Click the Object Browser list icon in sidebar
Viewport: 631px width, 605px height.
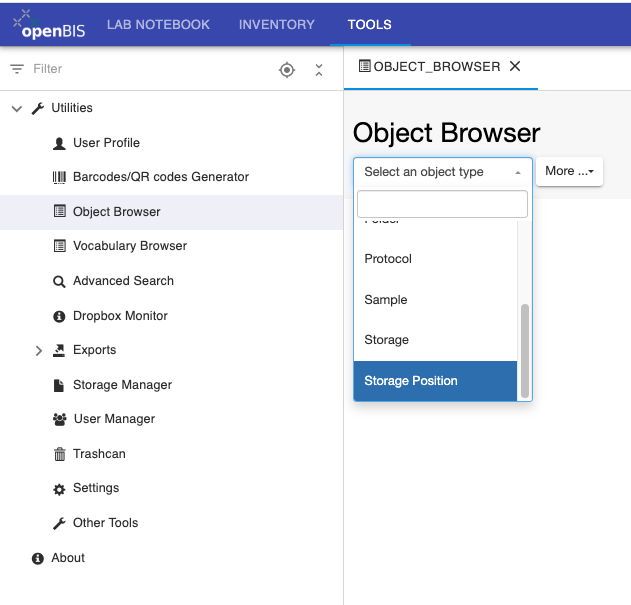pos(60,211)
